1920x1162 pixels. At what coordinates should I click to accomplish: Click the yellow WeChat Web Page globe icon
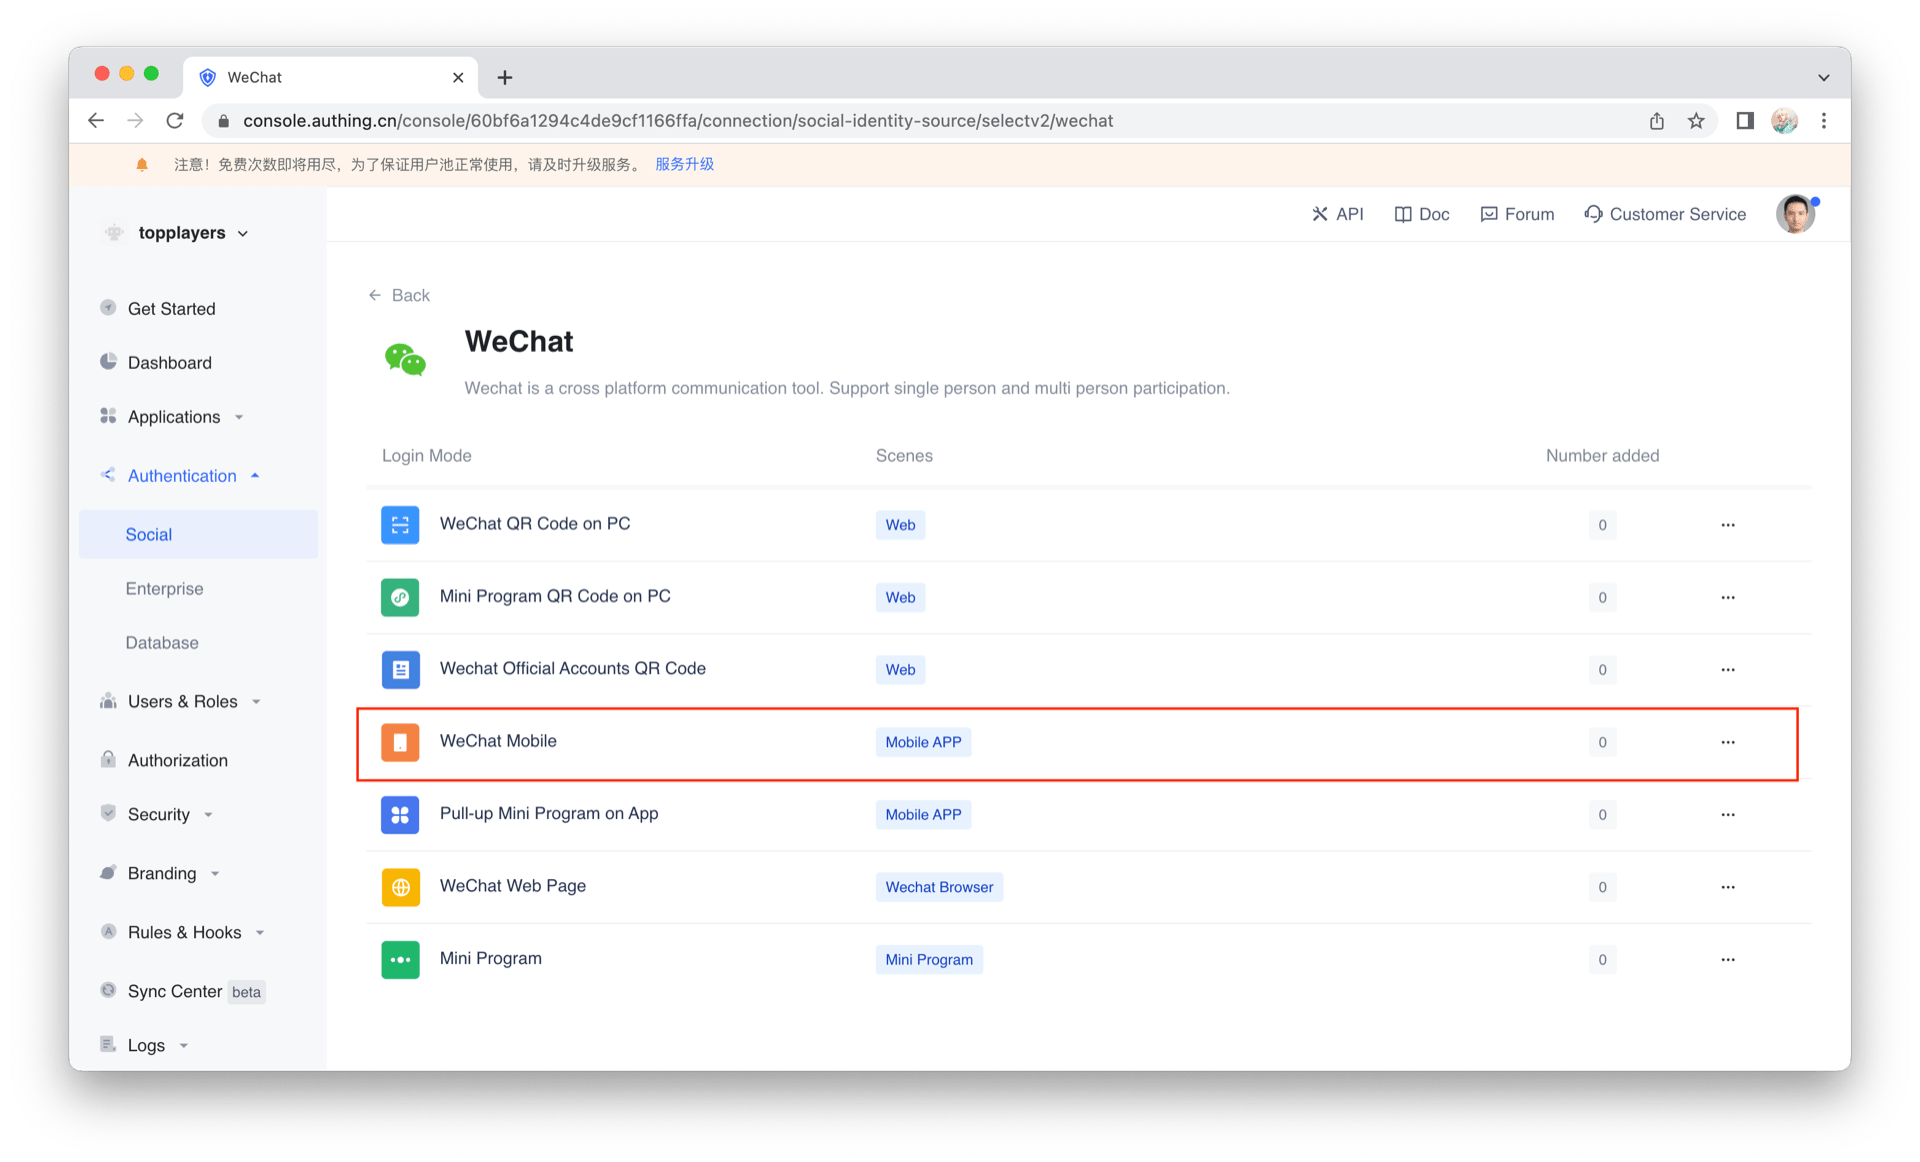[400, 887]
